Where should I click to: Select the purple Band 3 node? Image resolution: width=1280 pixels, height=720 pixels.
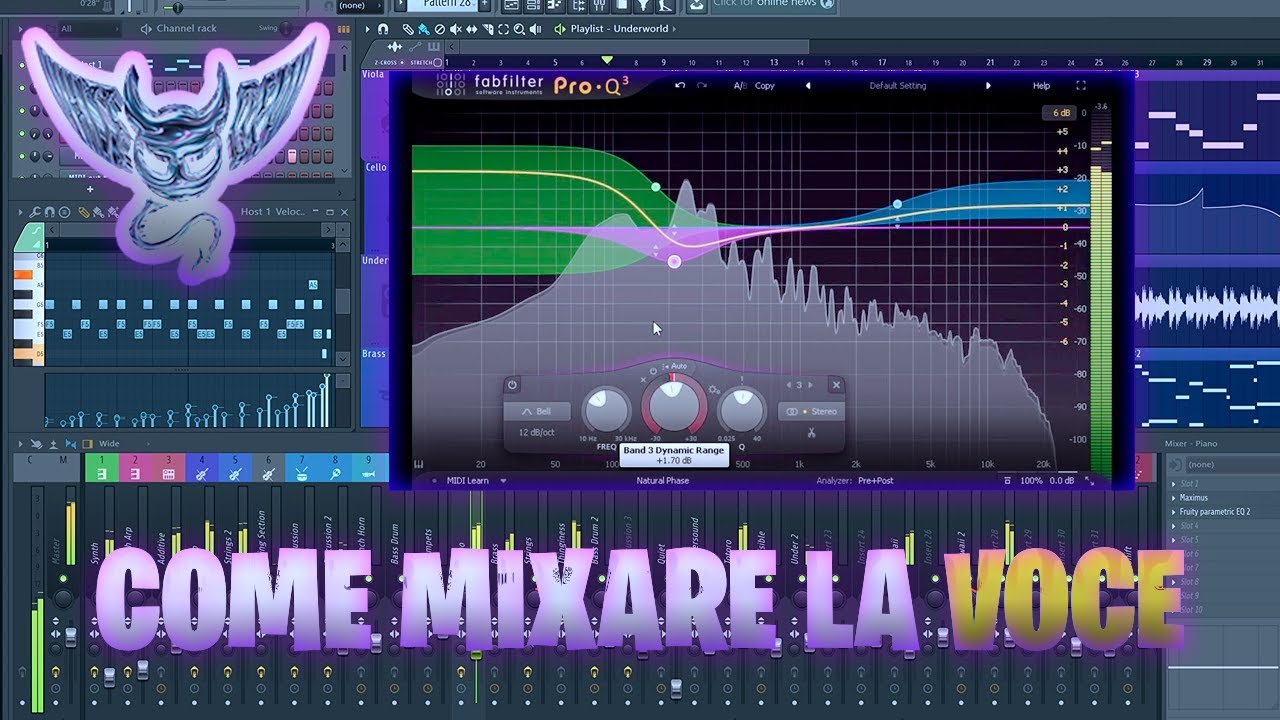pyautogui.click(x=674, y=262)
